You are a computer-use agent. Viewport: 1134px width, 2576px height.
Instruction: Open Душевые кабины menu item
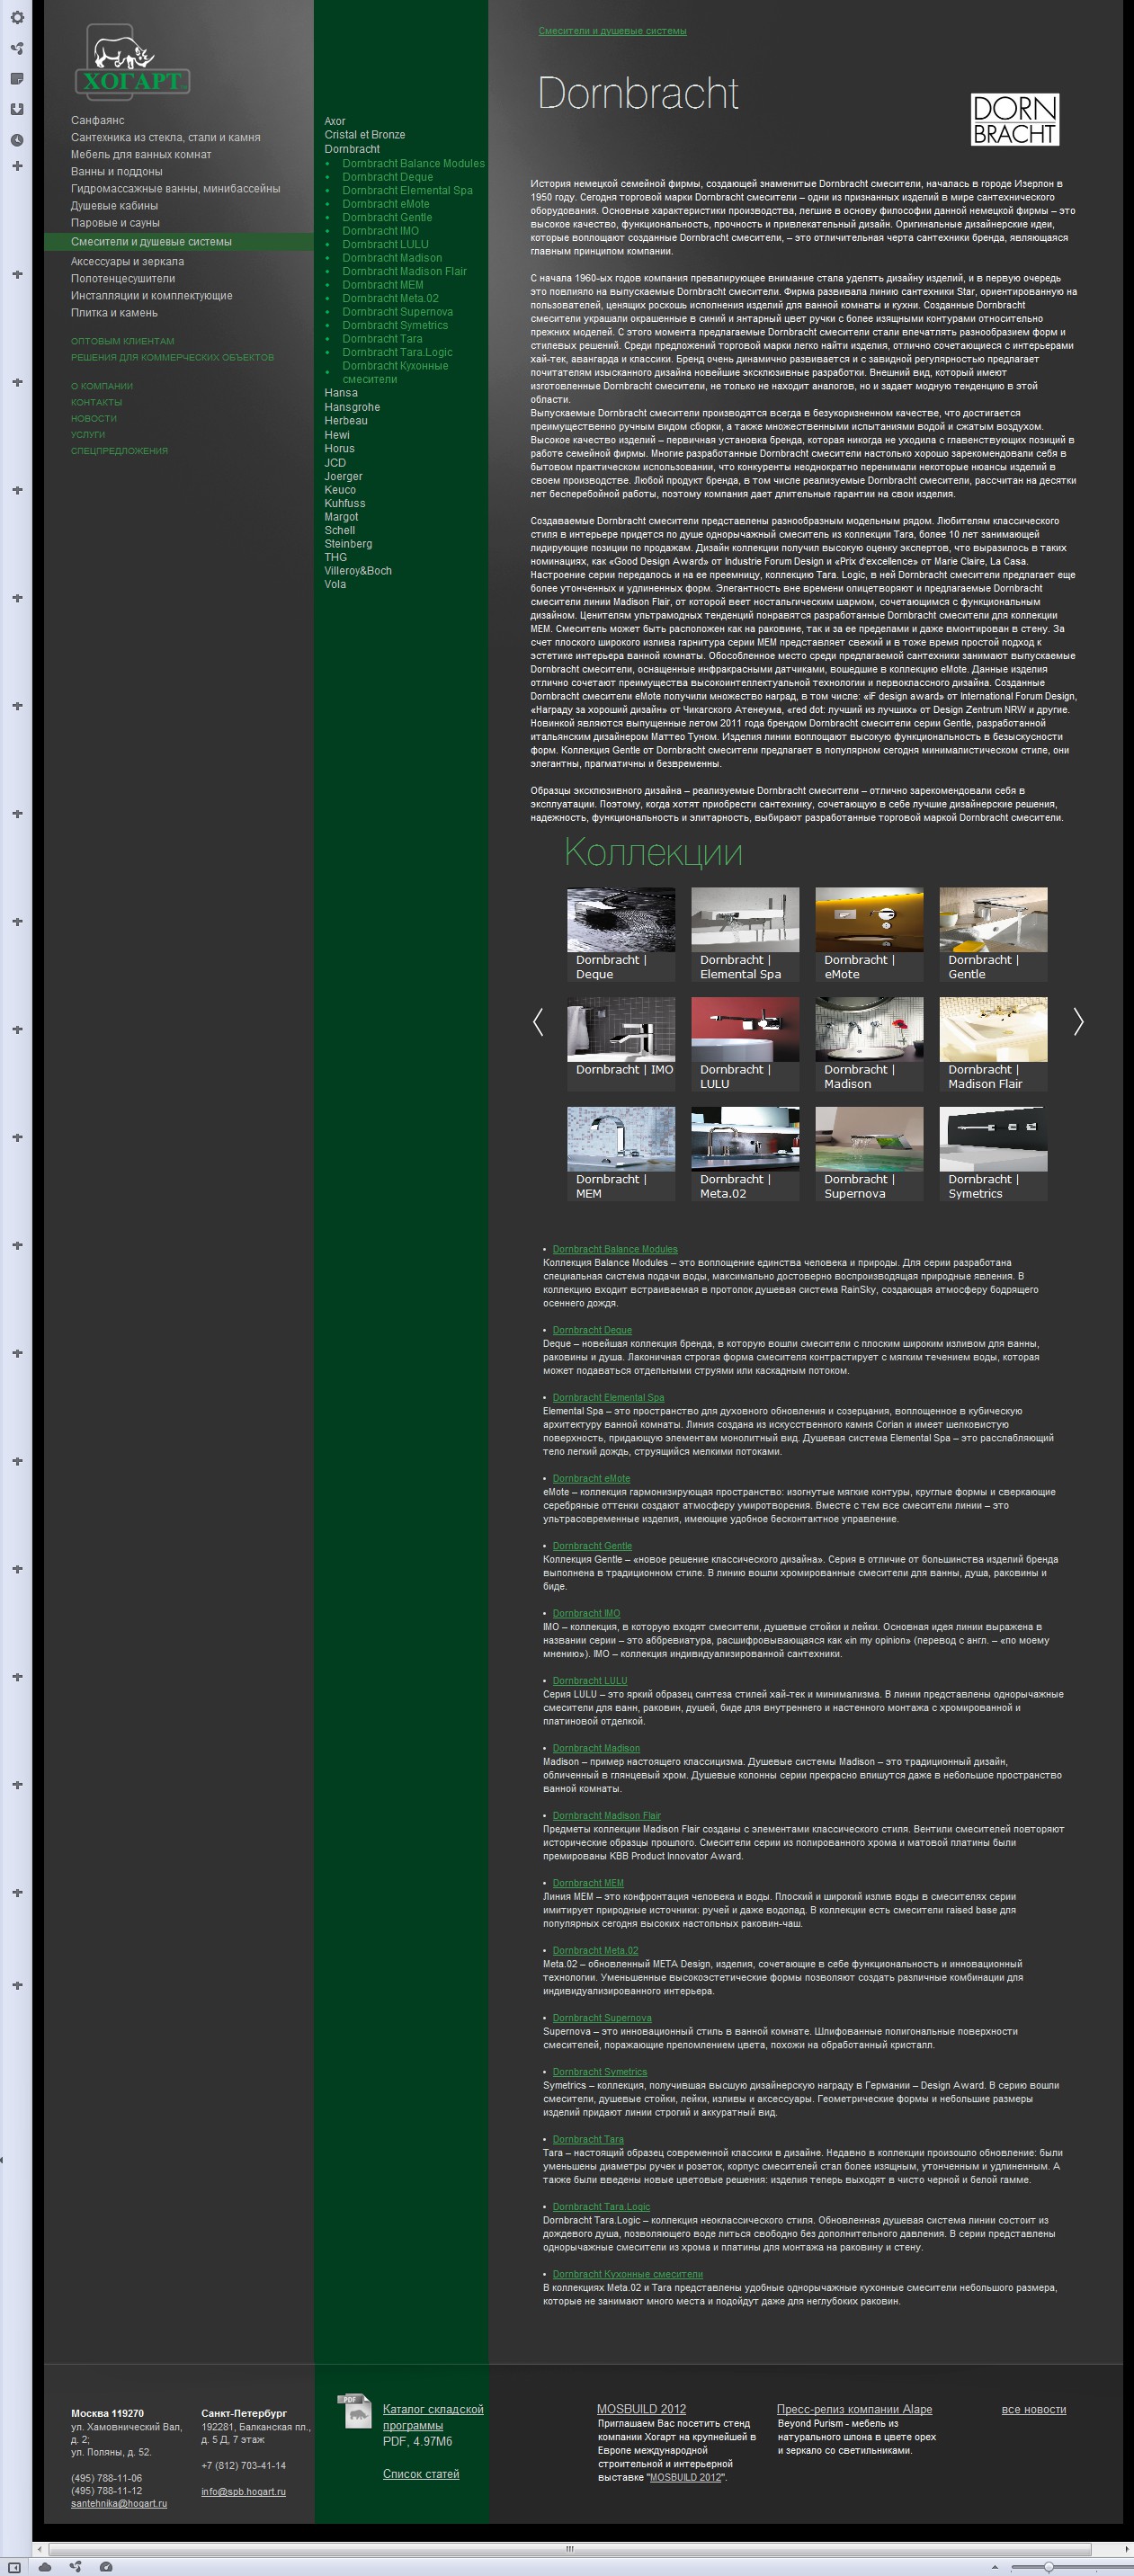[x=114, y=206]
